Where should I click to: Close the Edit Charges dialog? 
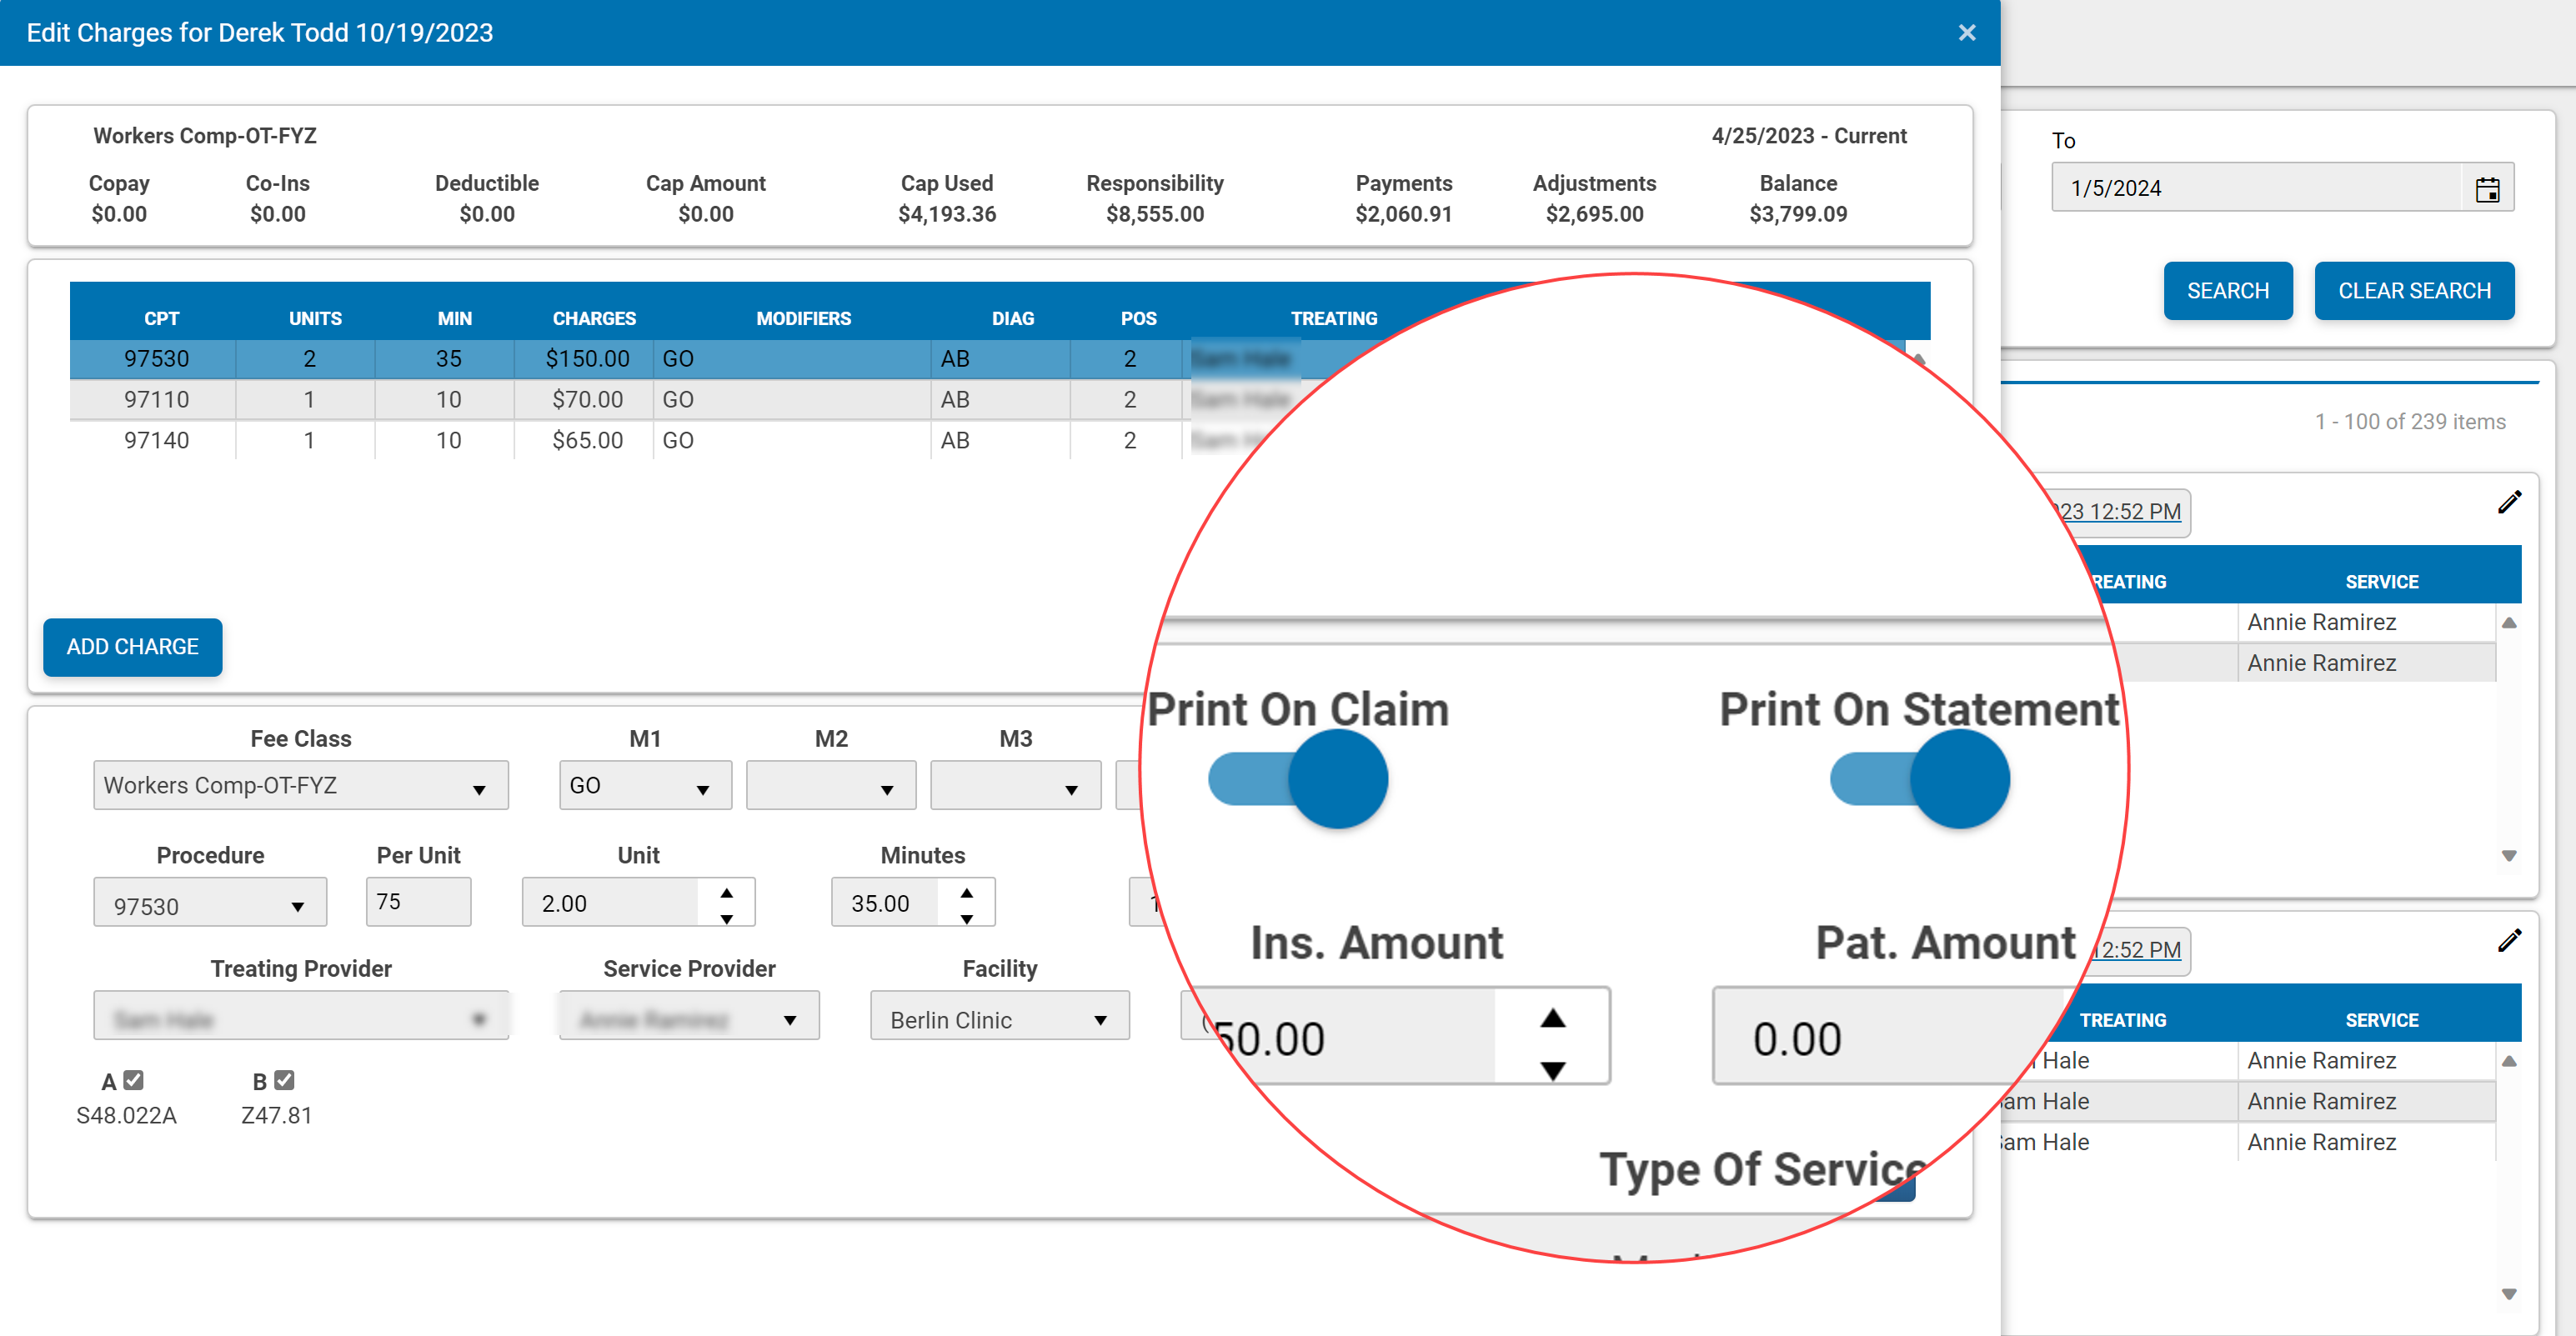1966,32
